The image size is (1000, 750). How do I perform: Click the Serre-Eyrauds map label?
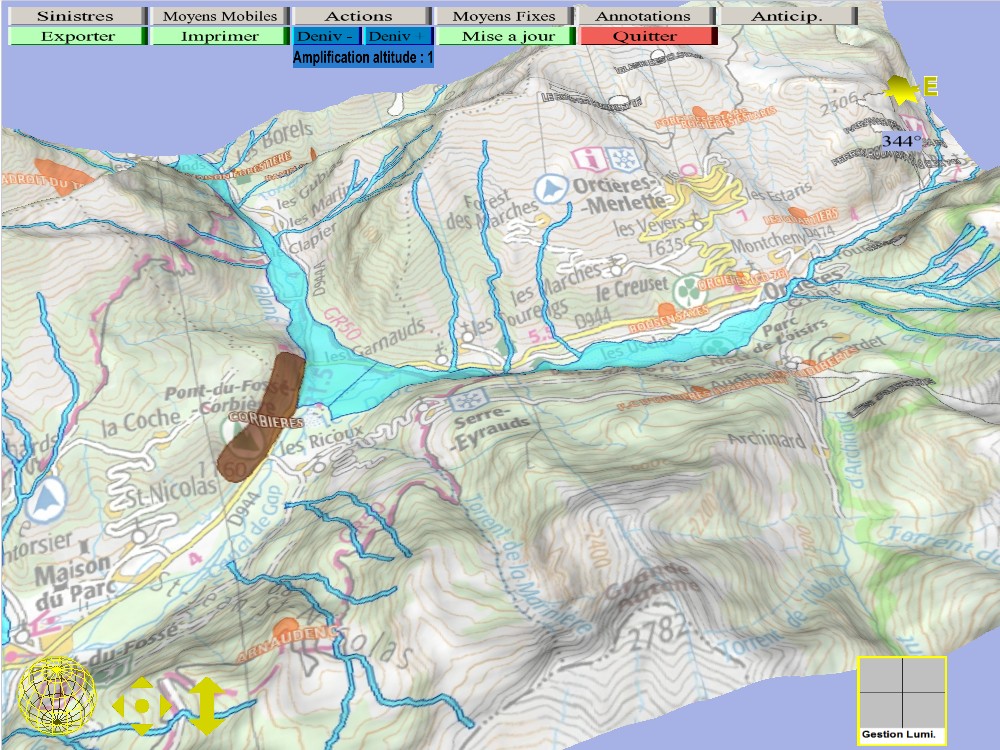(x=491, y=429)
